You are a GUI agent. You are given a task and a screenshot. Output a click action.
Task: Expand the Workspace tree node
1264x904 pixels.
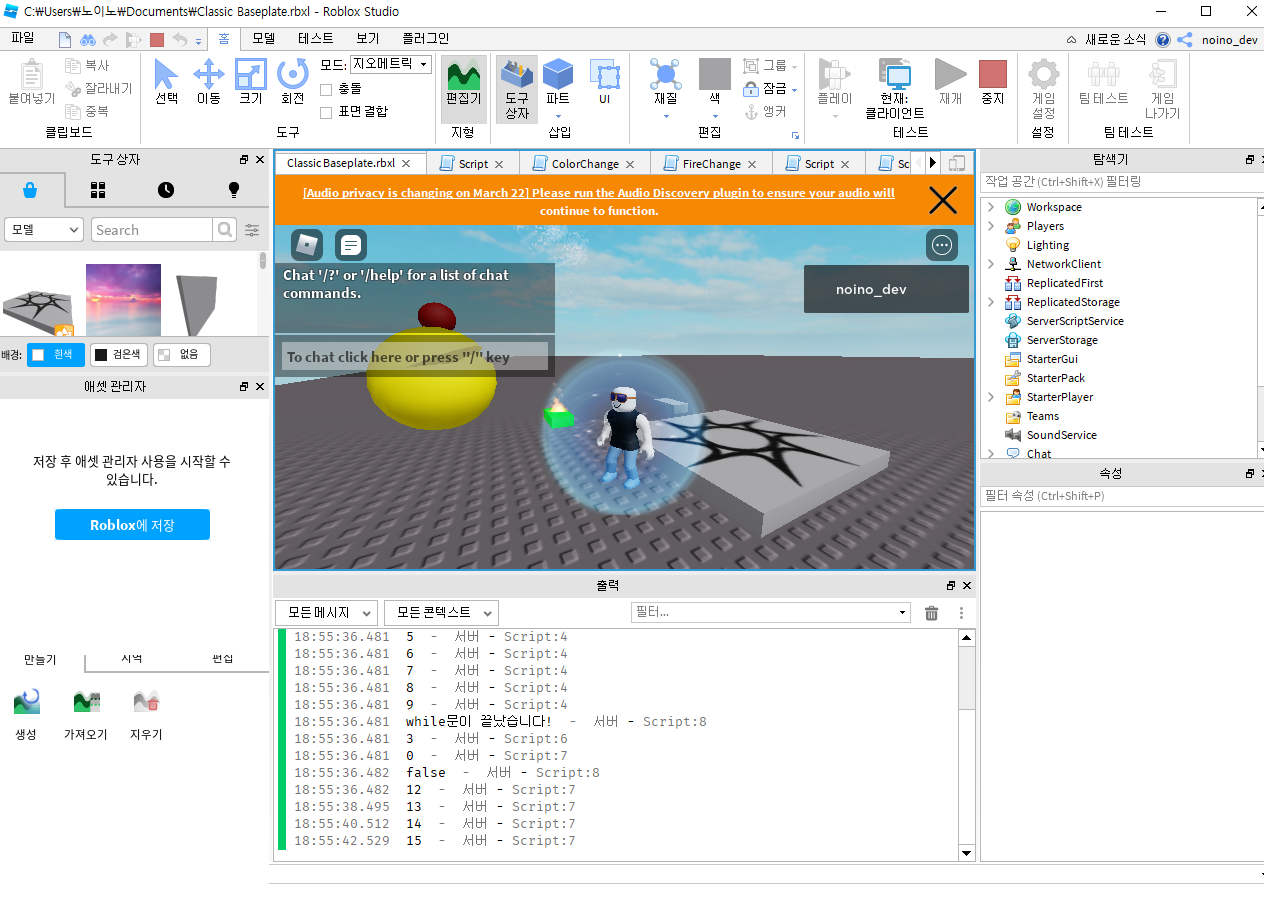(991, 207)
